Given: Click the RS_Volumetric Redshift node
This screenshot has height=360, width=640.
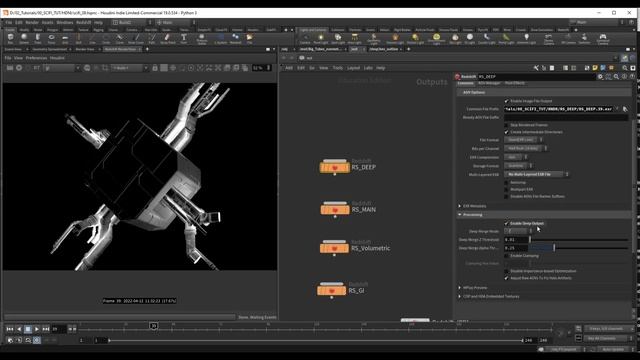Looking at the screenshot, I should (334, 248).
